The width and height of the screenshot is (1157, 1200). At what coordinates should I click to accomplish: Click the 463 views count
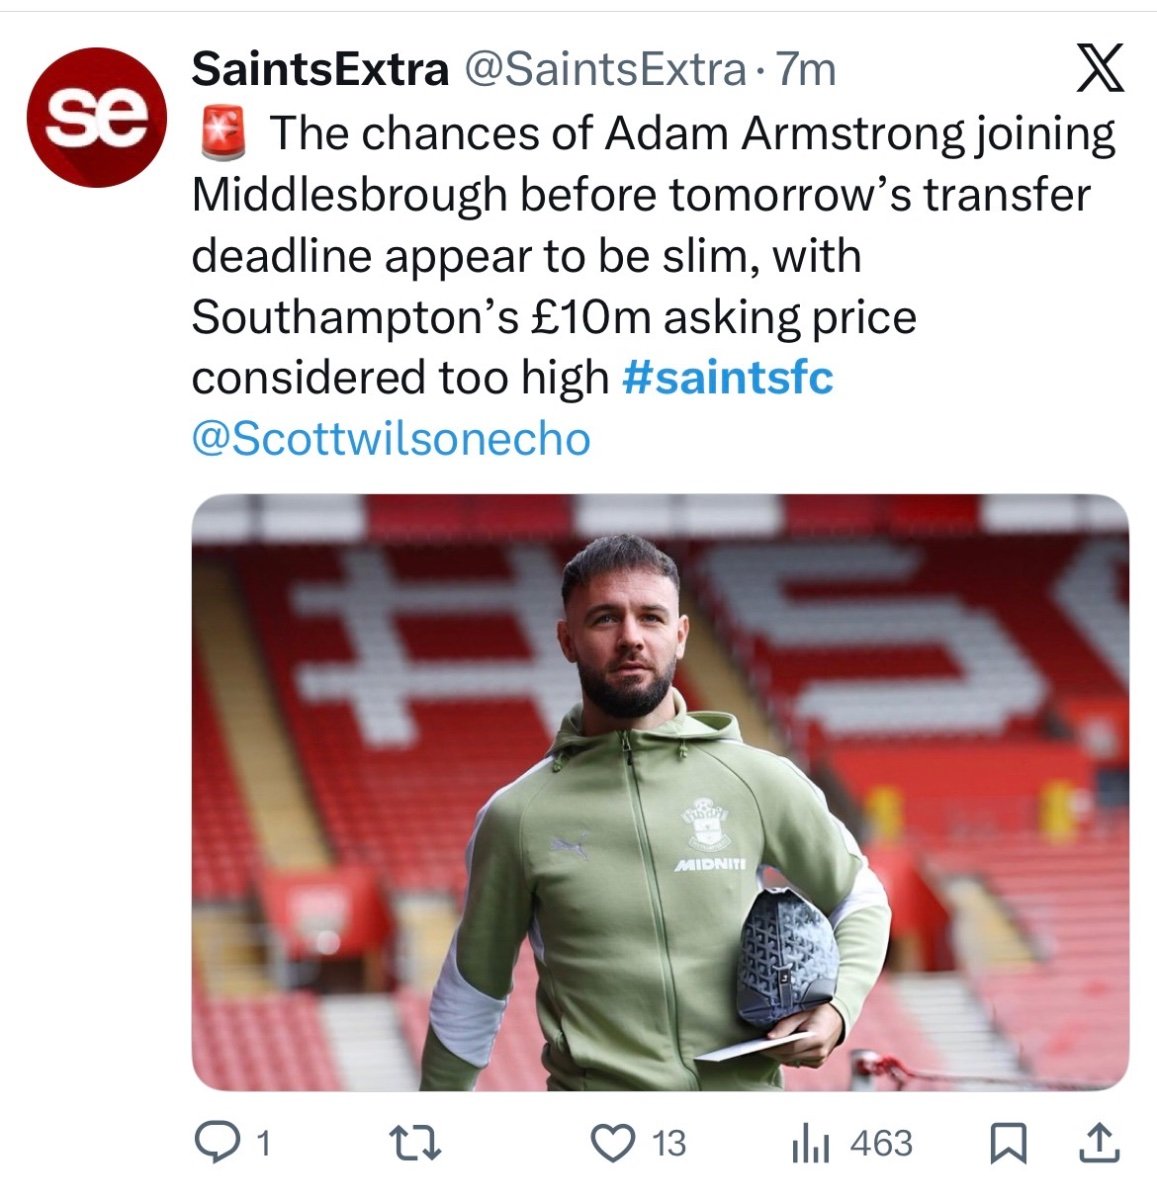coord(881,1143)
